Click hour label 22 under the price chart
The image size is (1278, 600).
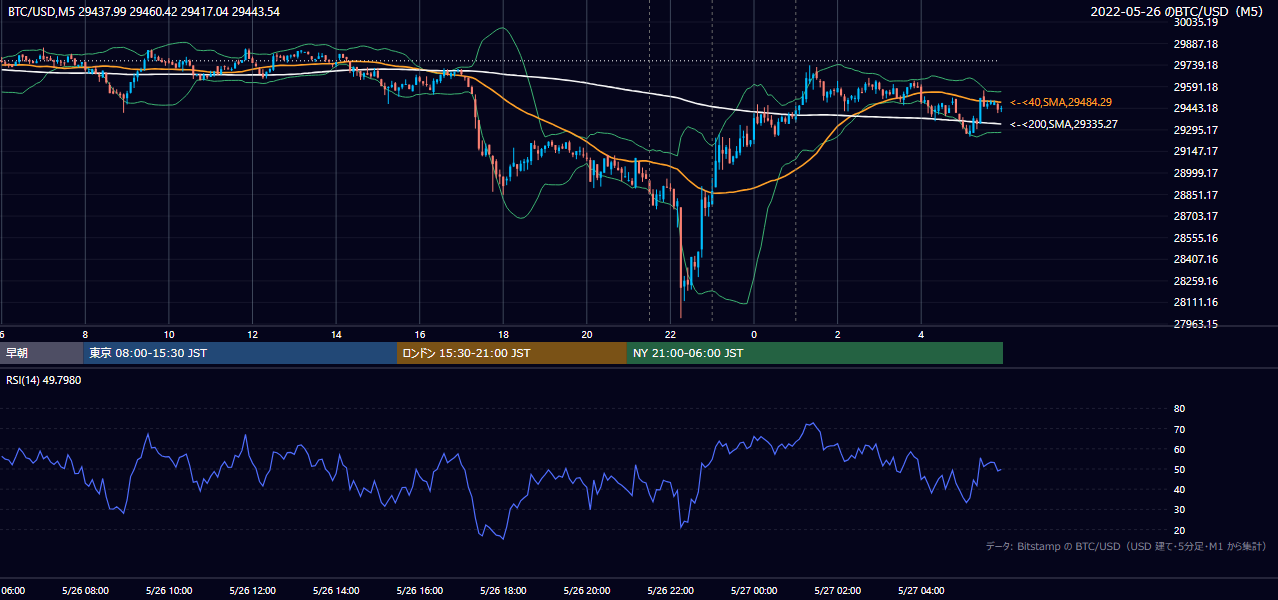pos(670,335)
